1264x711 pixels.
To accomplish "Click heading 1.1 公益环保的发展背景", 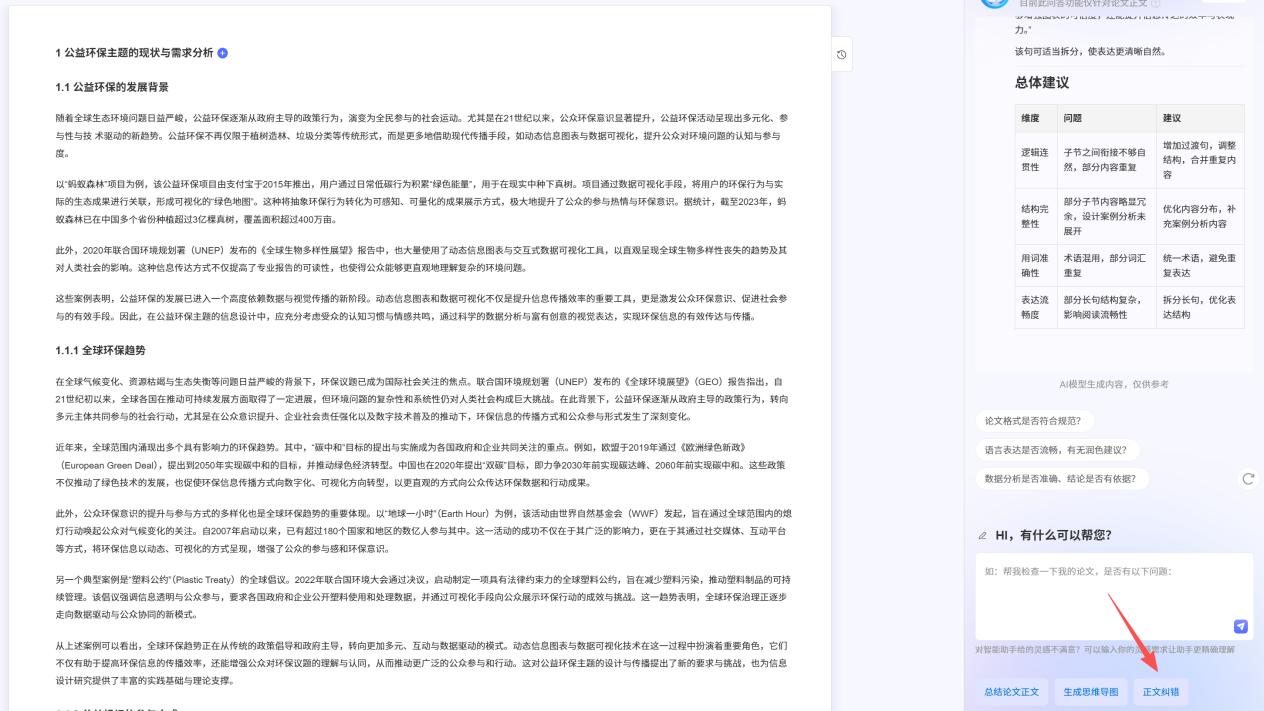I will pos(112,87).
